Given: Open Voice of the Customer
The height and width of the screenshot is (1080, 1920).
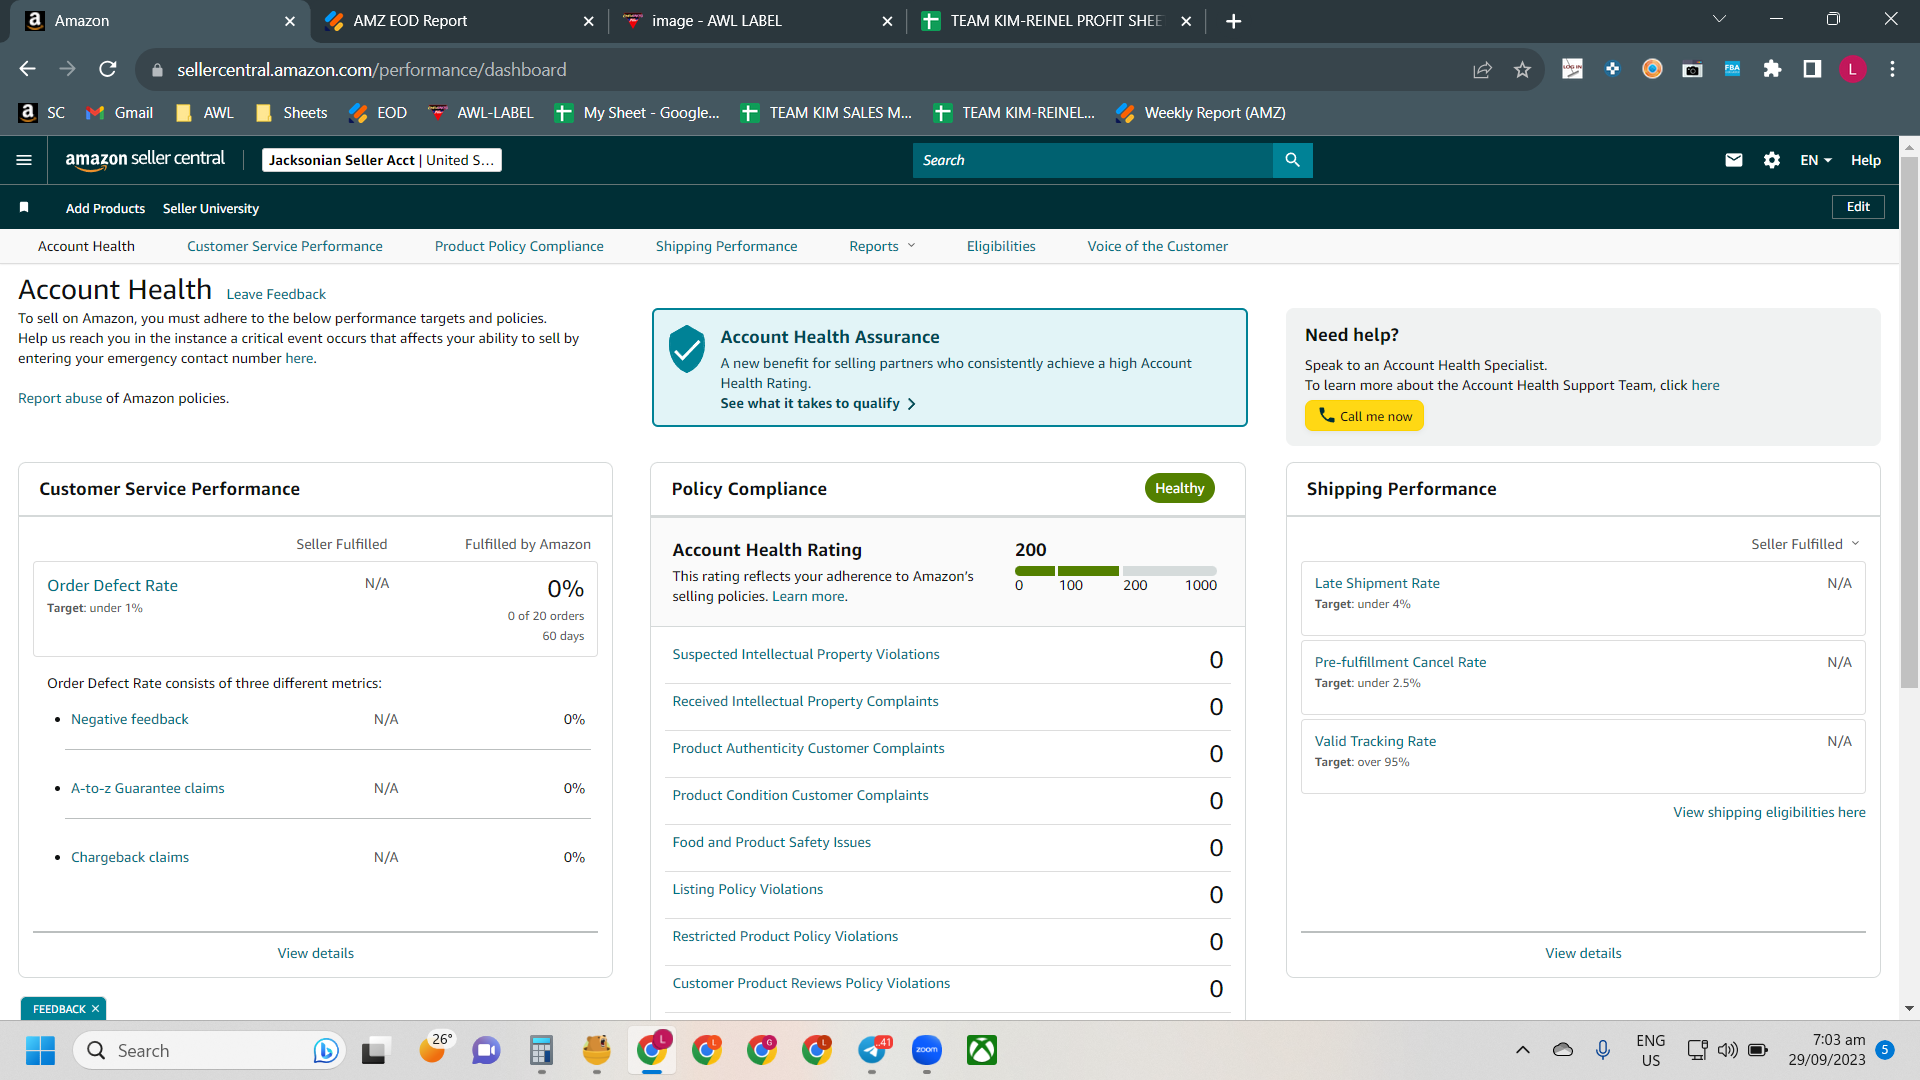Looking at the screenshot, I should (x=1157, y=246).
